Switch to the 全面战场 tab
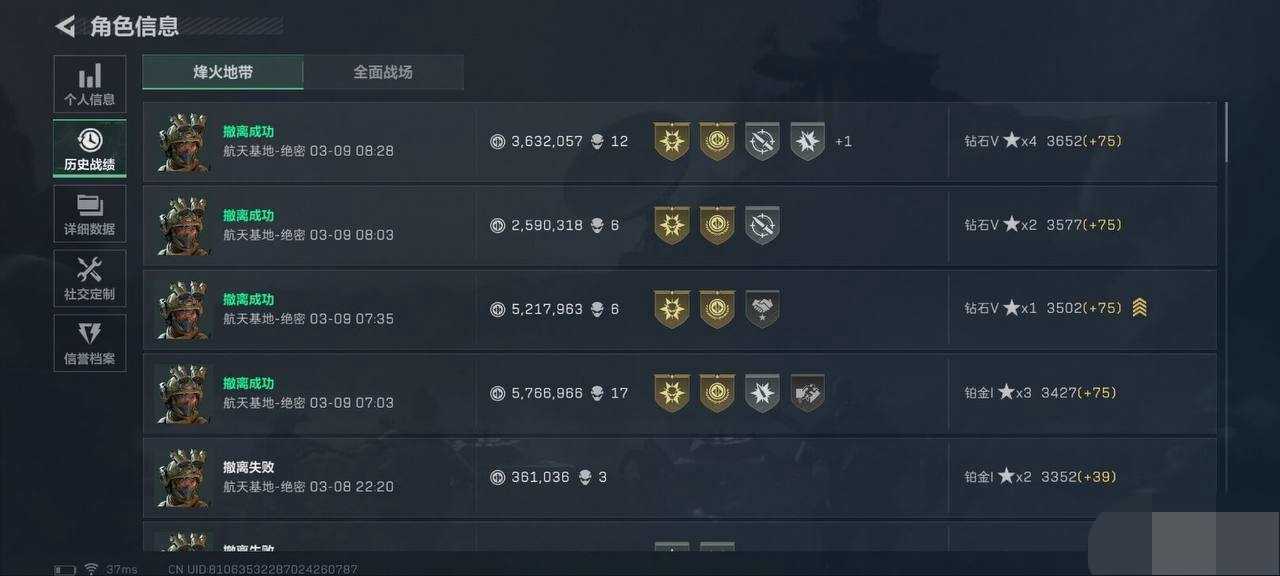Viewport: 1280px width, 576px height. click(383, 72)
